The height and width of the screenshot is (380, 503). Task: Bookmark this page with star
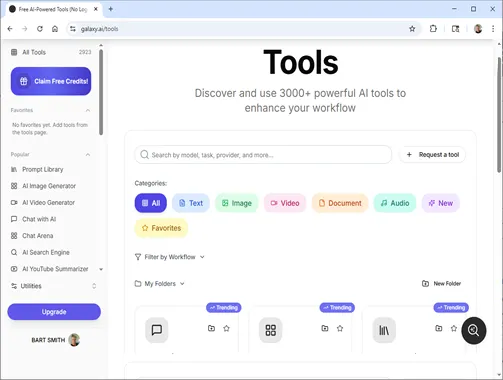pyautogui.click(x=412, y=29)
